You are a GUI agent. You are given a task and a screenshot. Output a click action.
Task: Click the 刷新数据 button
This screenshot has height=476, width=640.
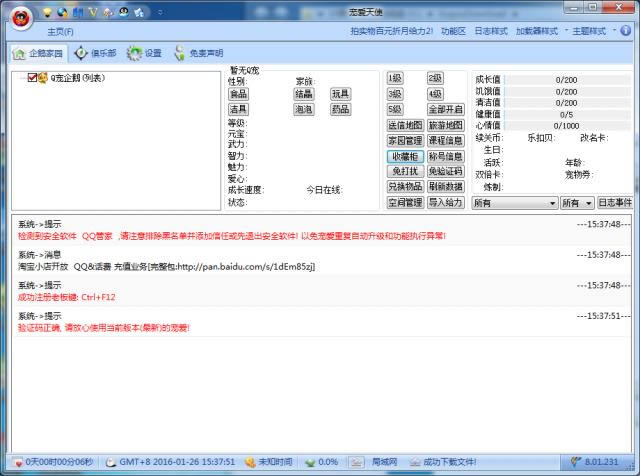coord(446,187)
